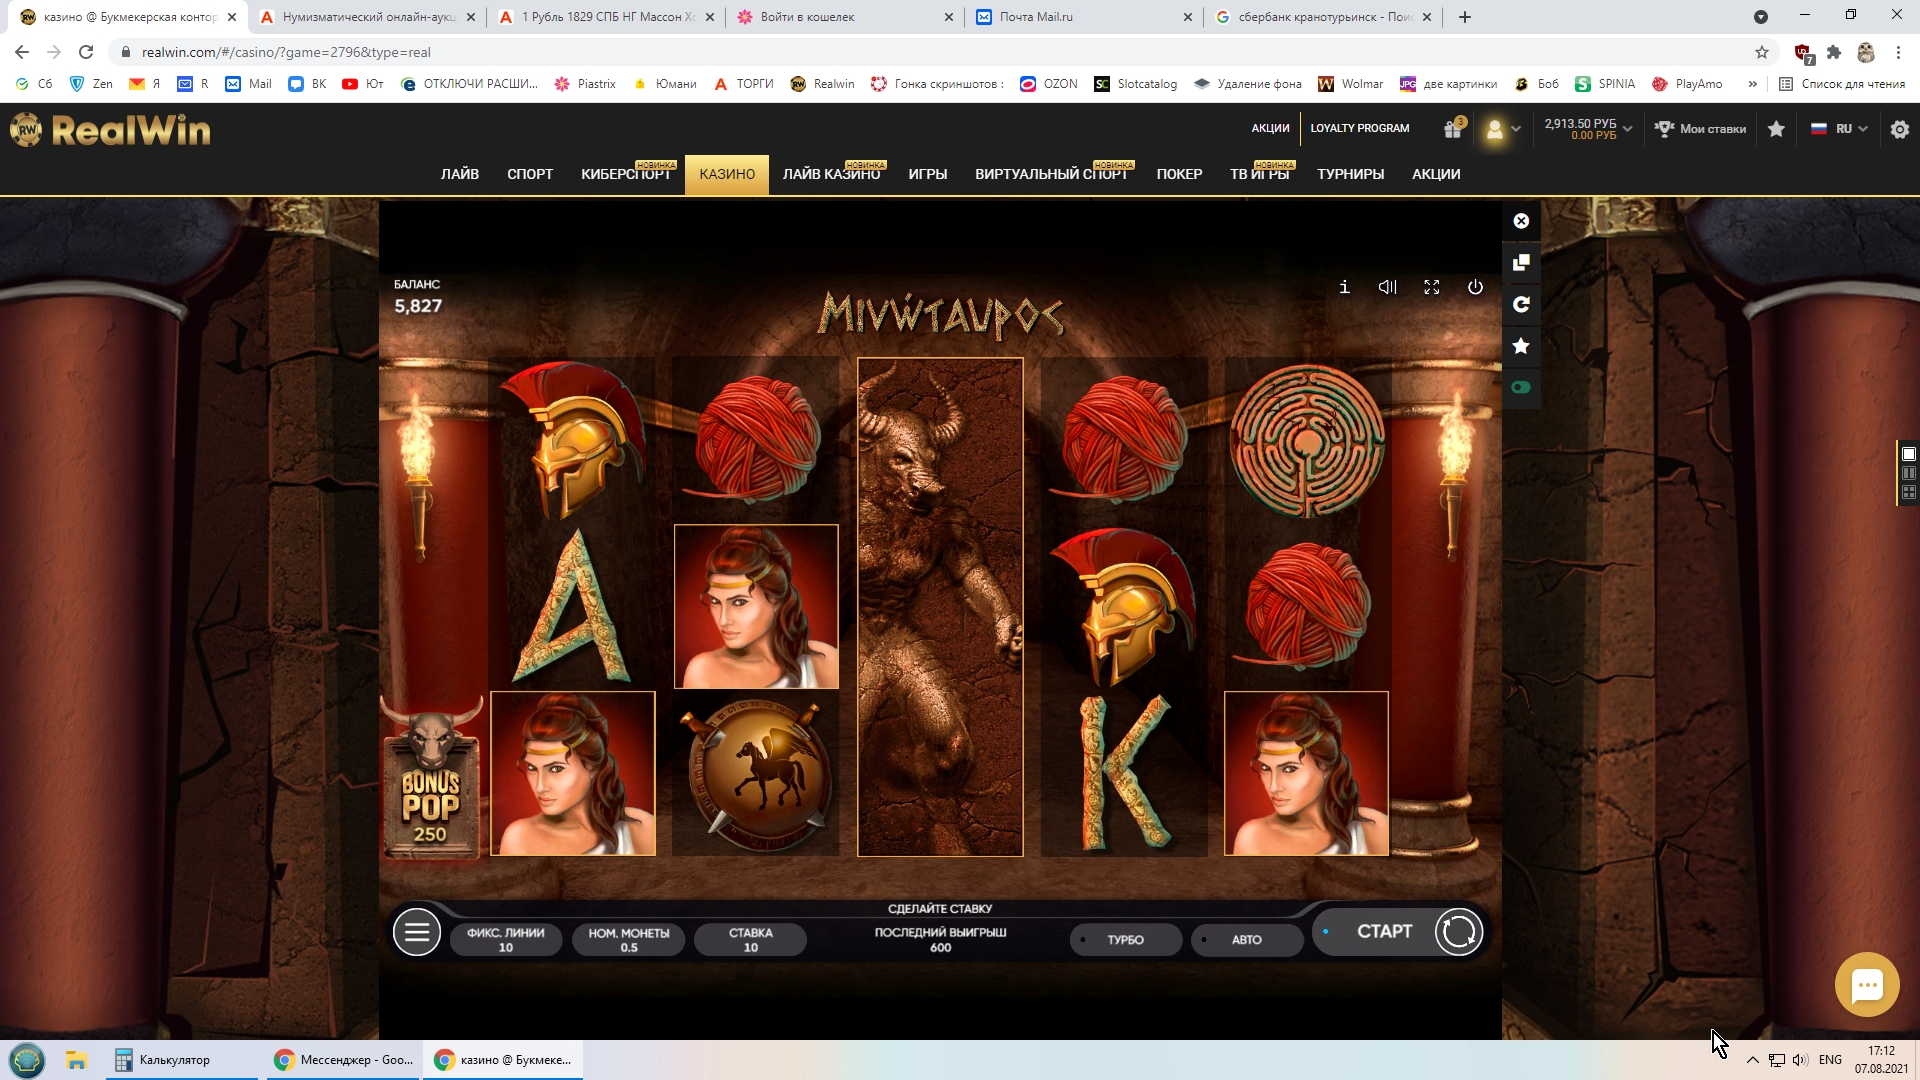The width and height of the screenshot is (1920, 1080).
Task: Expand the RU language selector
Action: [1839, 129]
